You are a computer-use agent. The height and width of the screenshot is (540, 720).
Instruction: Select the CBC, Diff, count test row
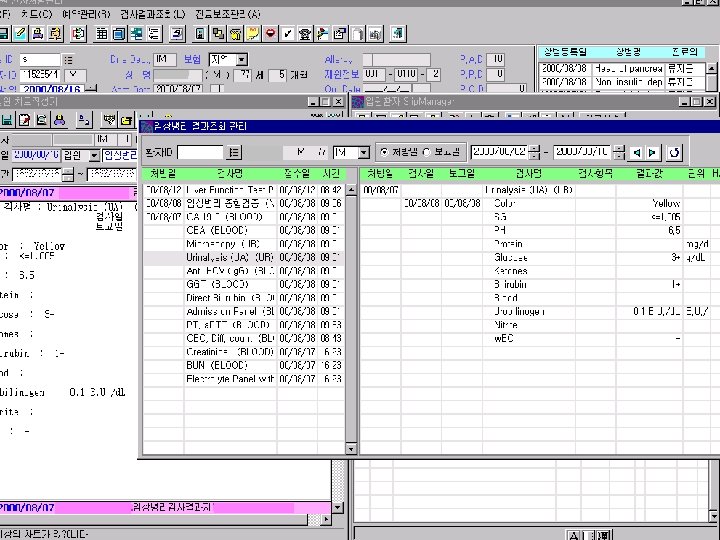pos(243,338)
